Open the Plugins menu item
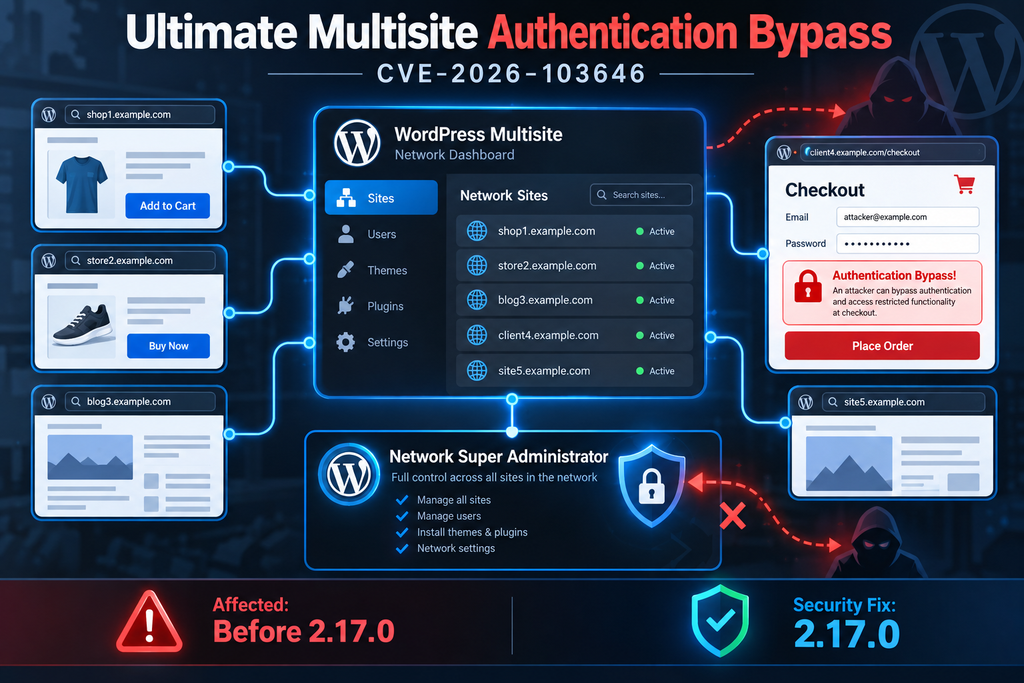This screenshot has height=683, width=1024. click(381, 306)
